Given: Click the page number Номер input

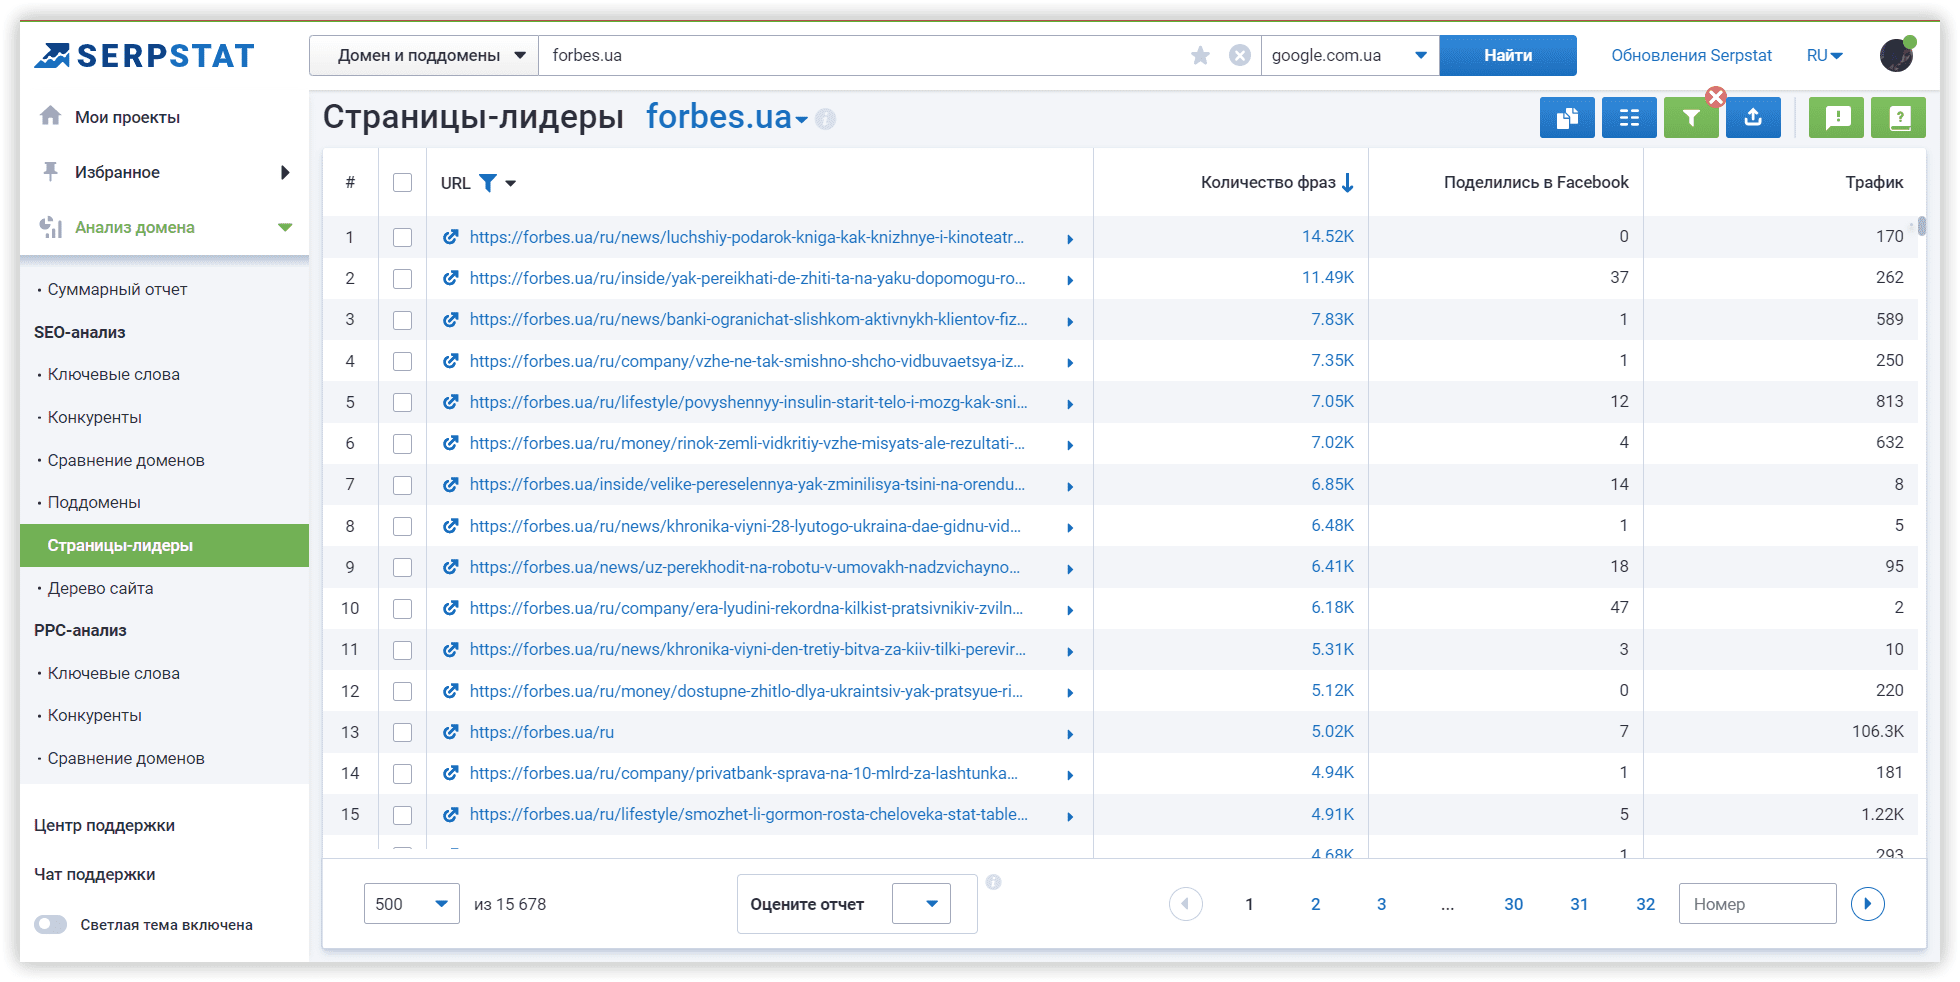Looking at the screenshot, I should (1757, 904).
